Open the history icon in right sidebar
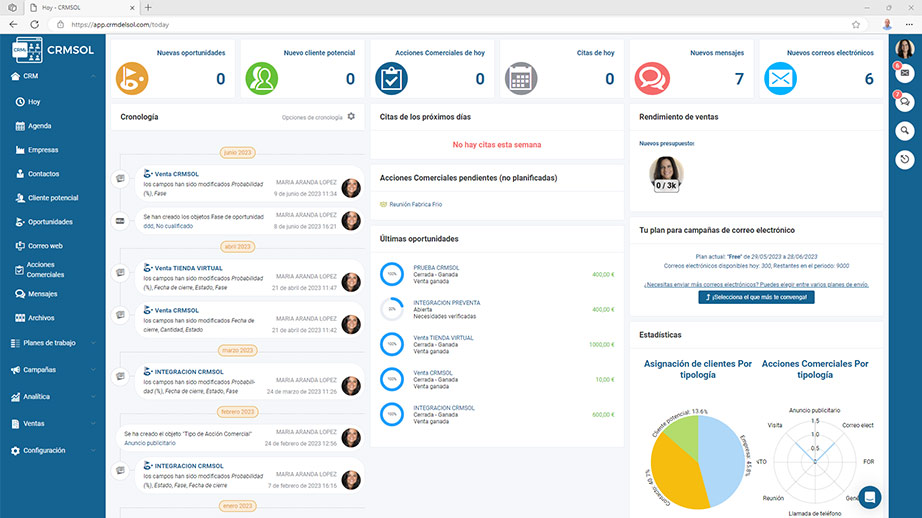922x518 pixels. tap(904, 158)
